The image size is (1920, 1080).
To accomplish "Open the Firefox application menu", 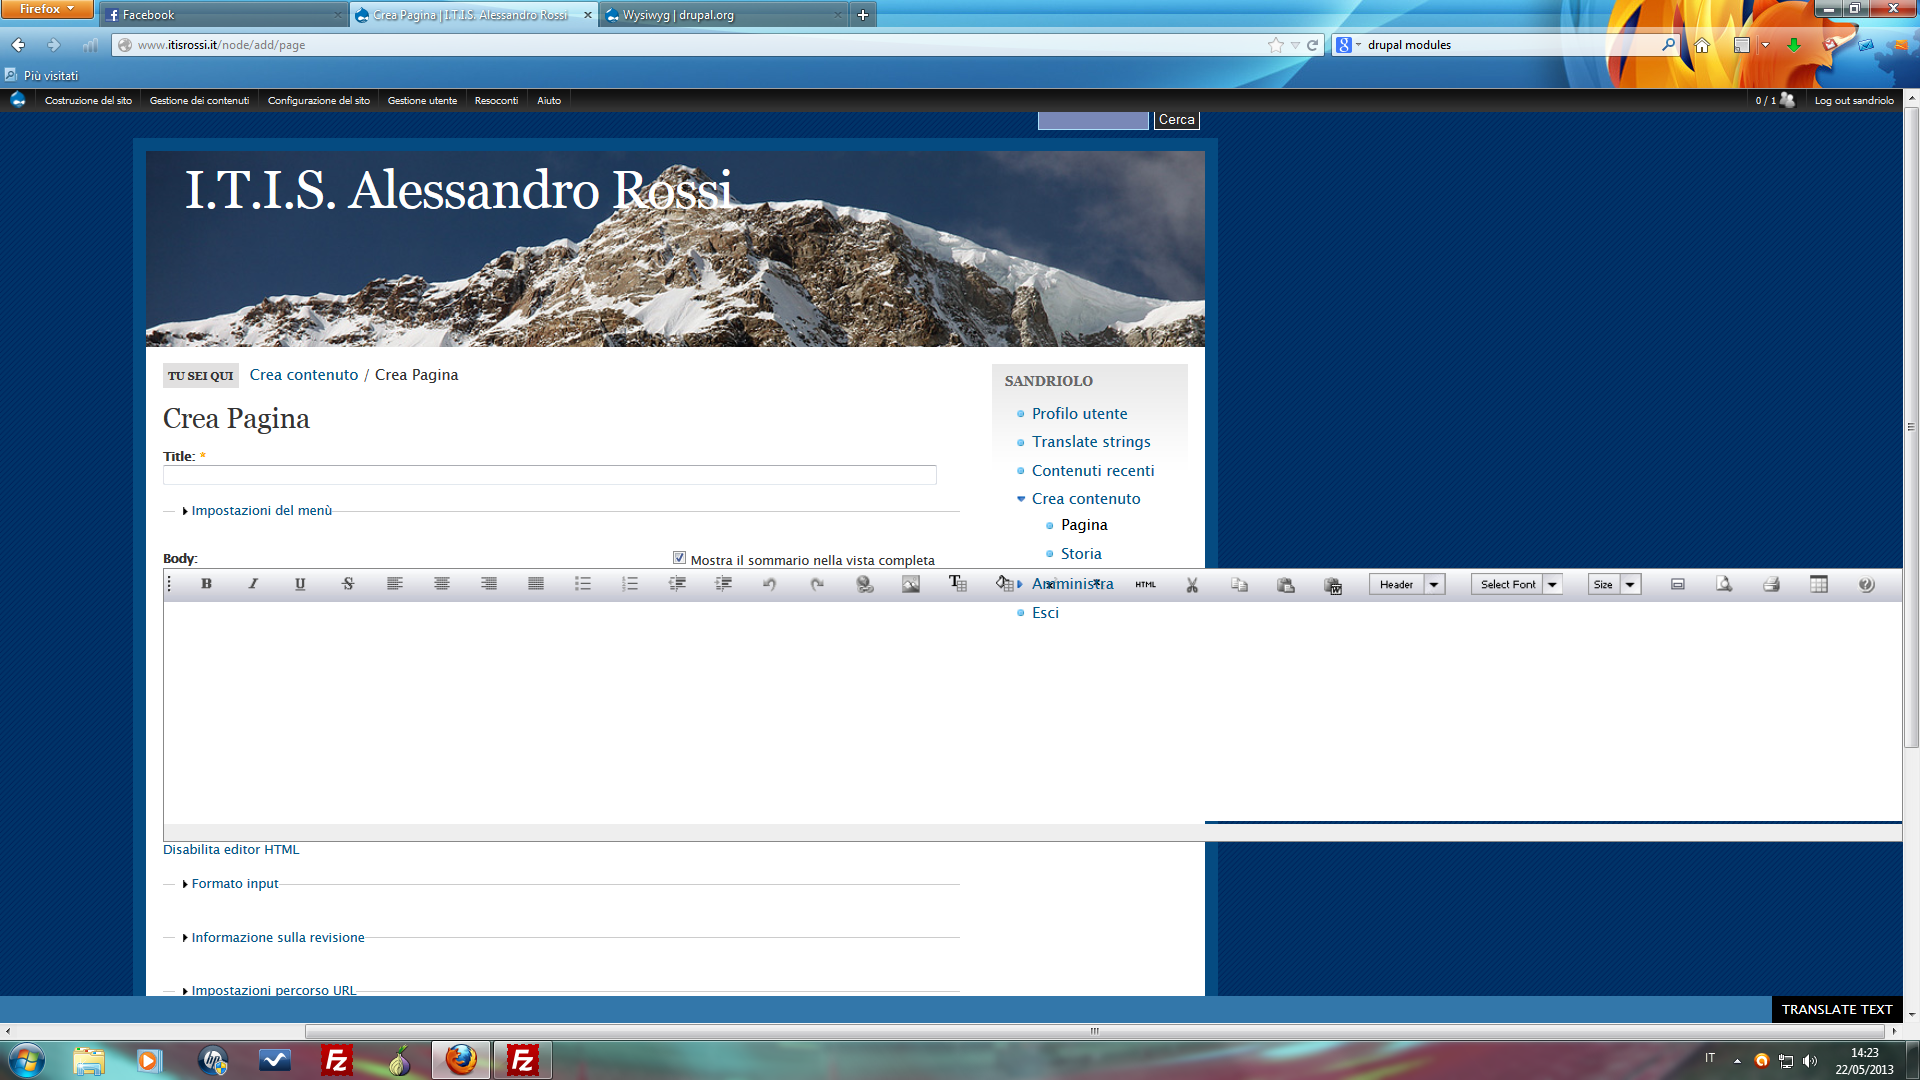I will click(x=46, y=9).
